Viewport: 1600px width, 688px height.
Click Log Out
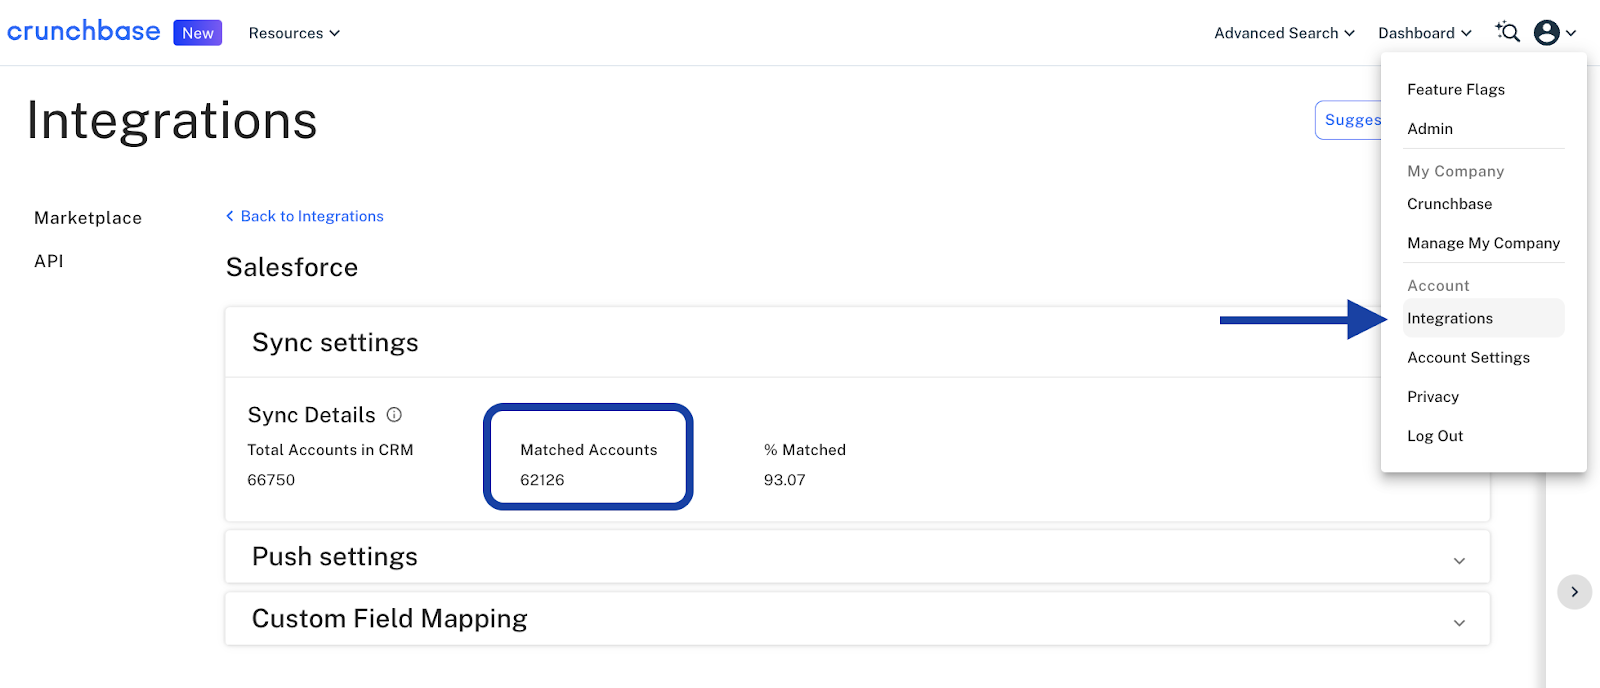tap(1435, 436)
